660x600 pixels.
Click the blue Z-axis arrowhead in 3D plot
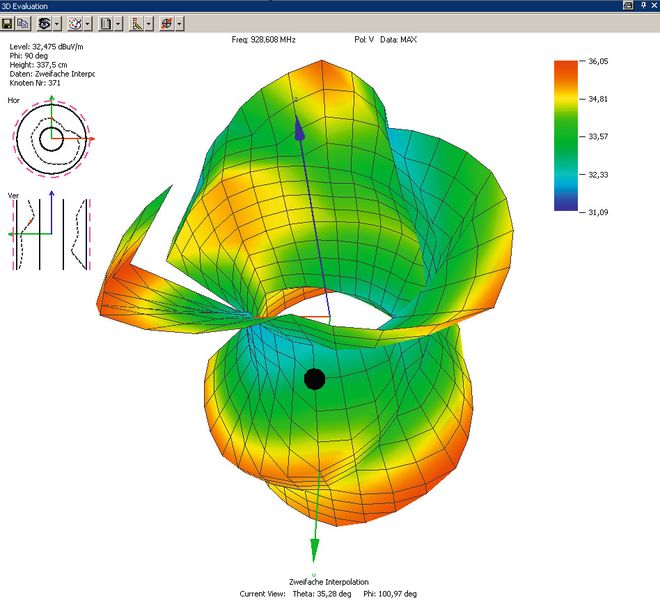point(299,128)
